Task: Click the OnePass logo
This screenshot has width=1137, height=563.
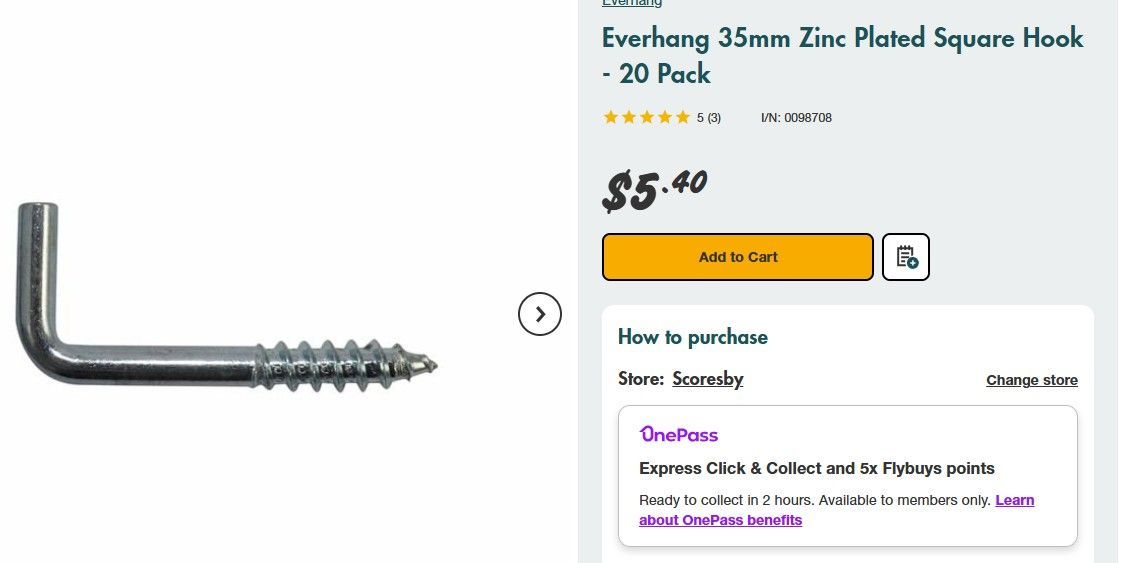Action: tap(679, 435)
